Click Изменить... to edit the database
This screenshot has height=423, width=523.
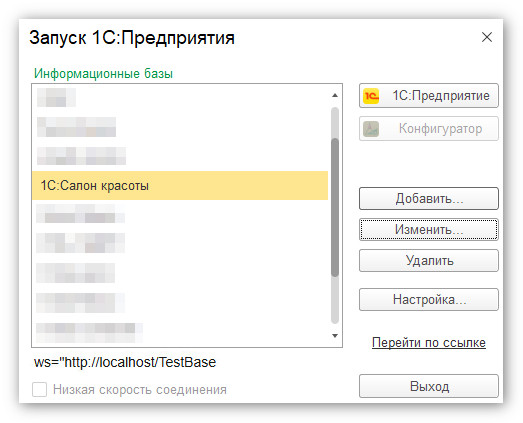[x=429, y=229]
